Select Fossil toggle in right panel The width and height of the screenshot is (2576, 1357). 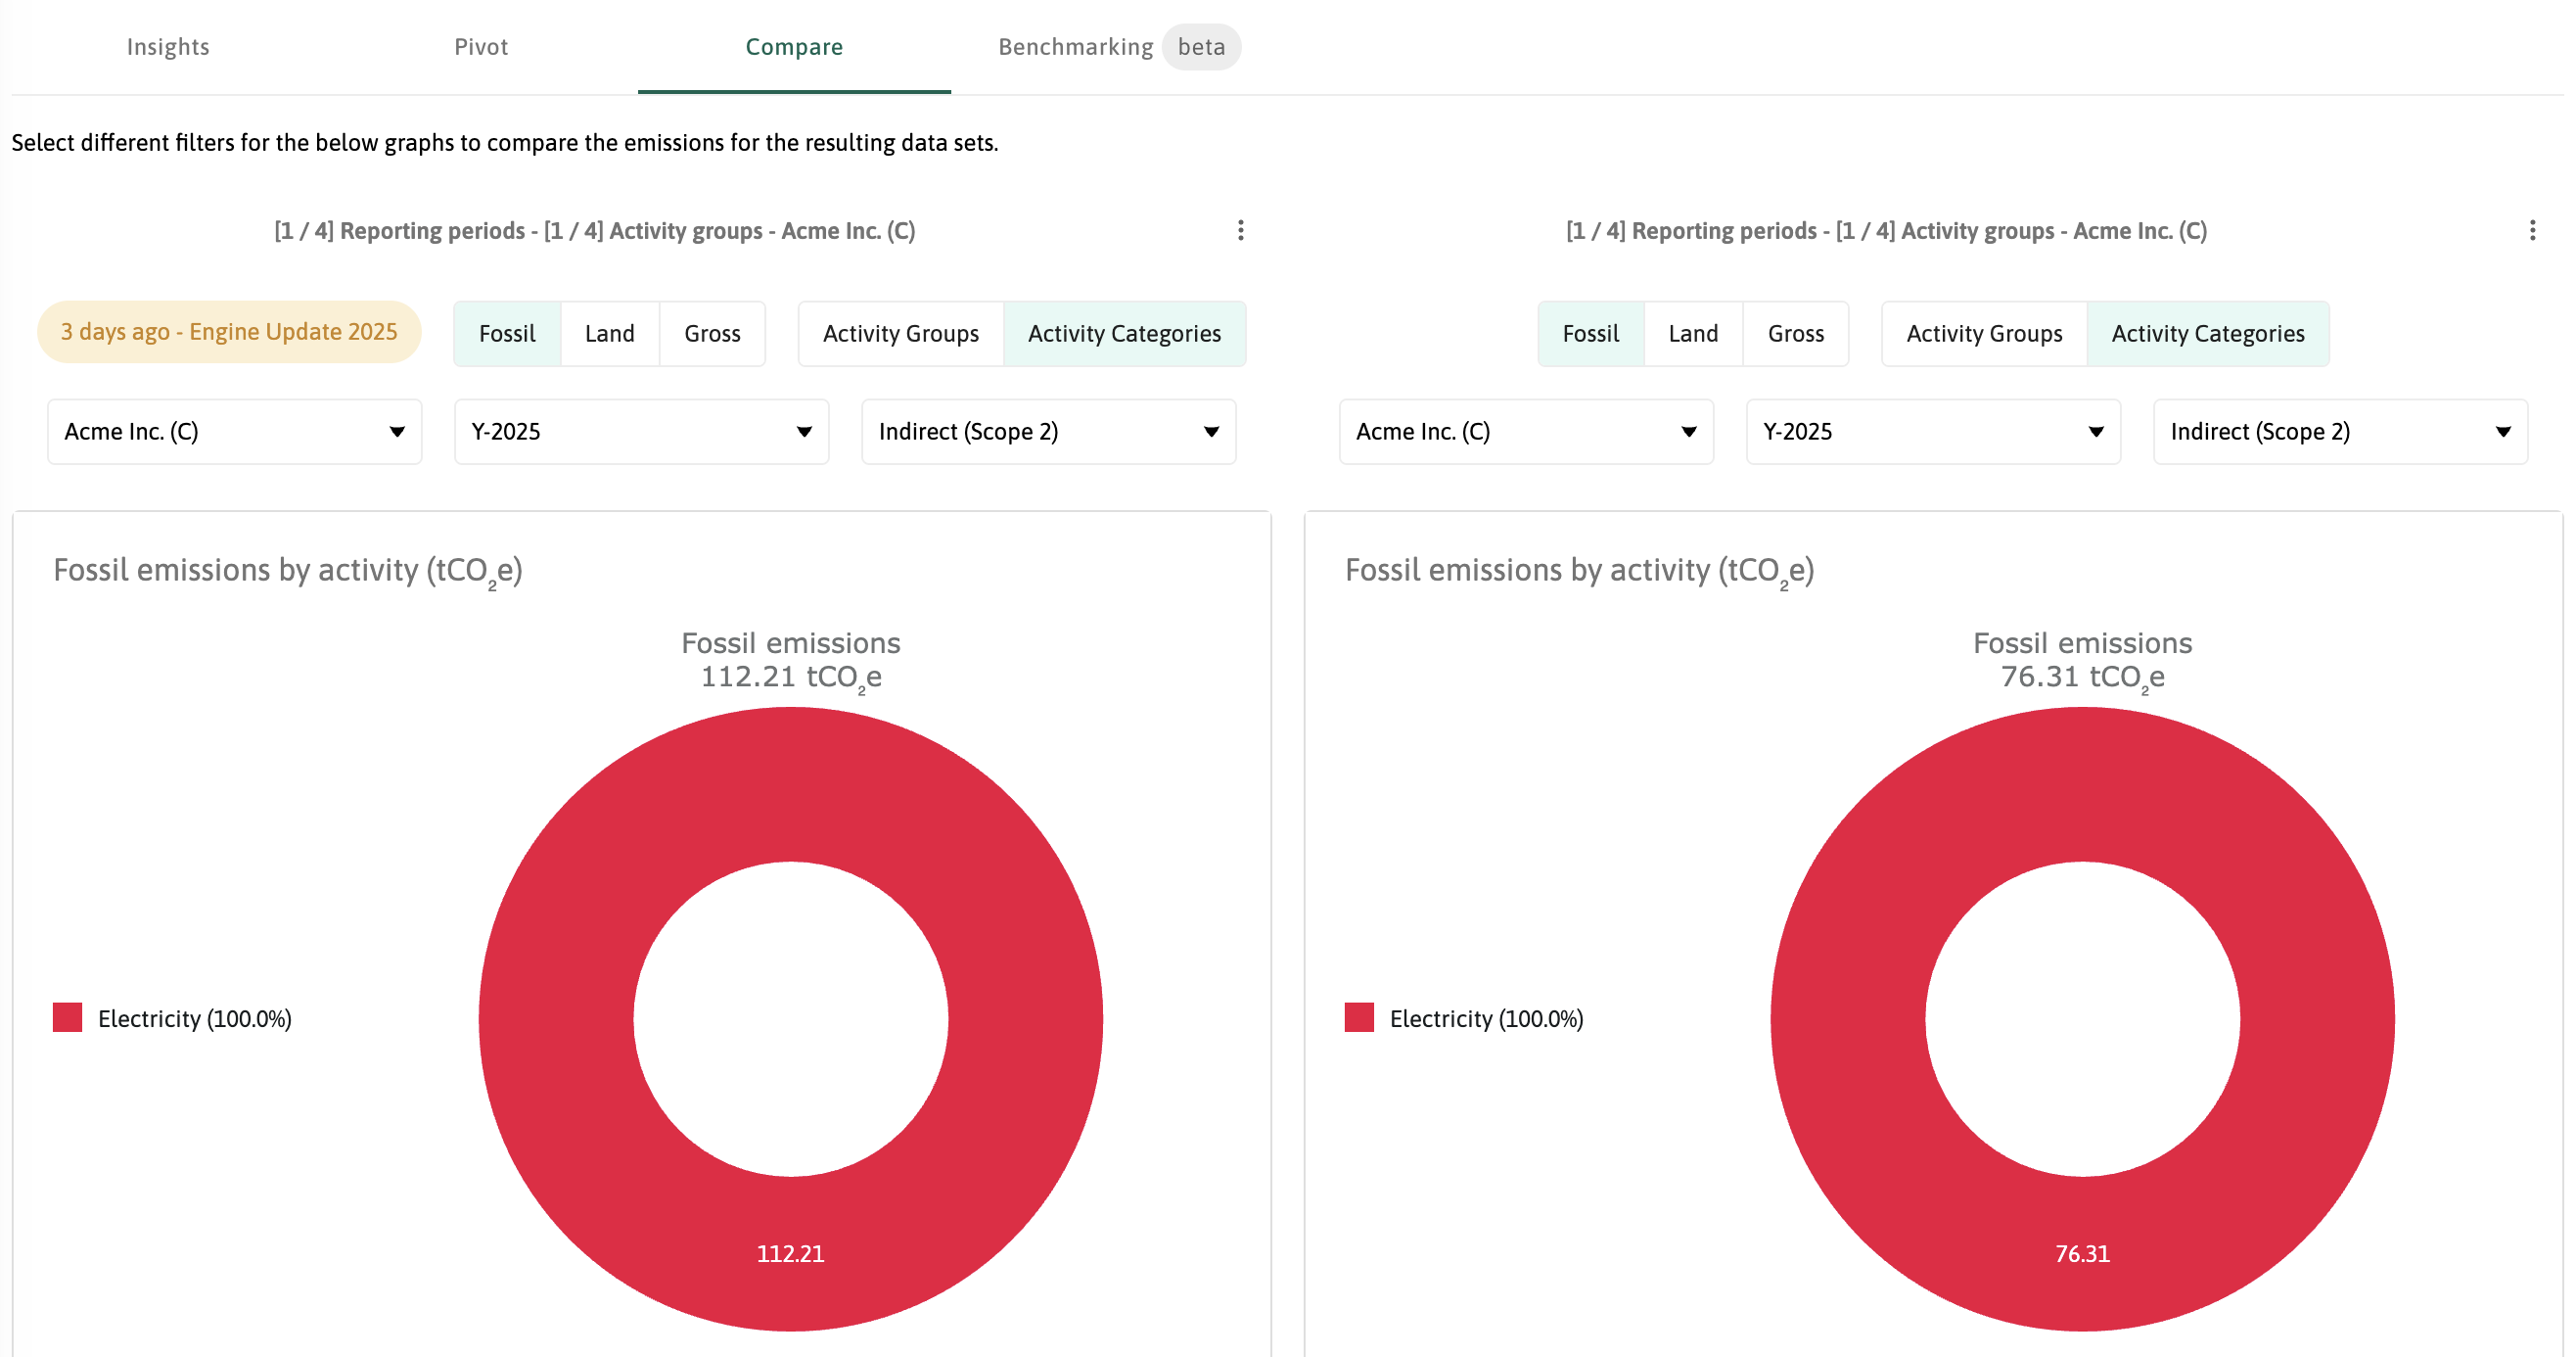point(1590,333)
